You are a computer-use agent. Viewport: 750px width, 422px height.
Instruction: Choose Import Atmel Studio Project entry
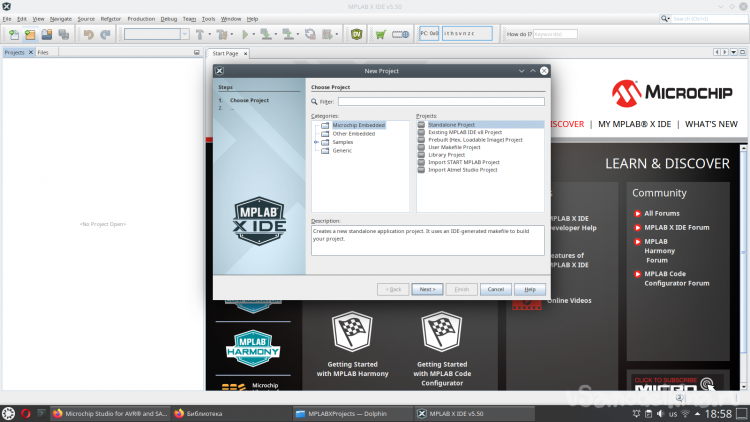click(462, 170)
